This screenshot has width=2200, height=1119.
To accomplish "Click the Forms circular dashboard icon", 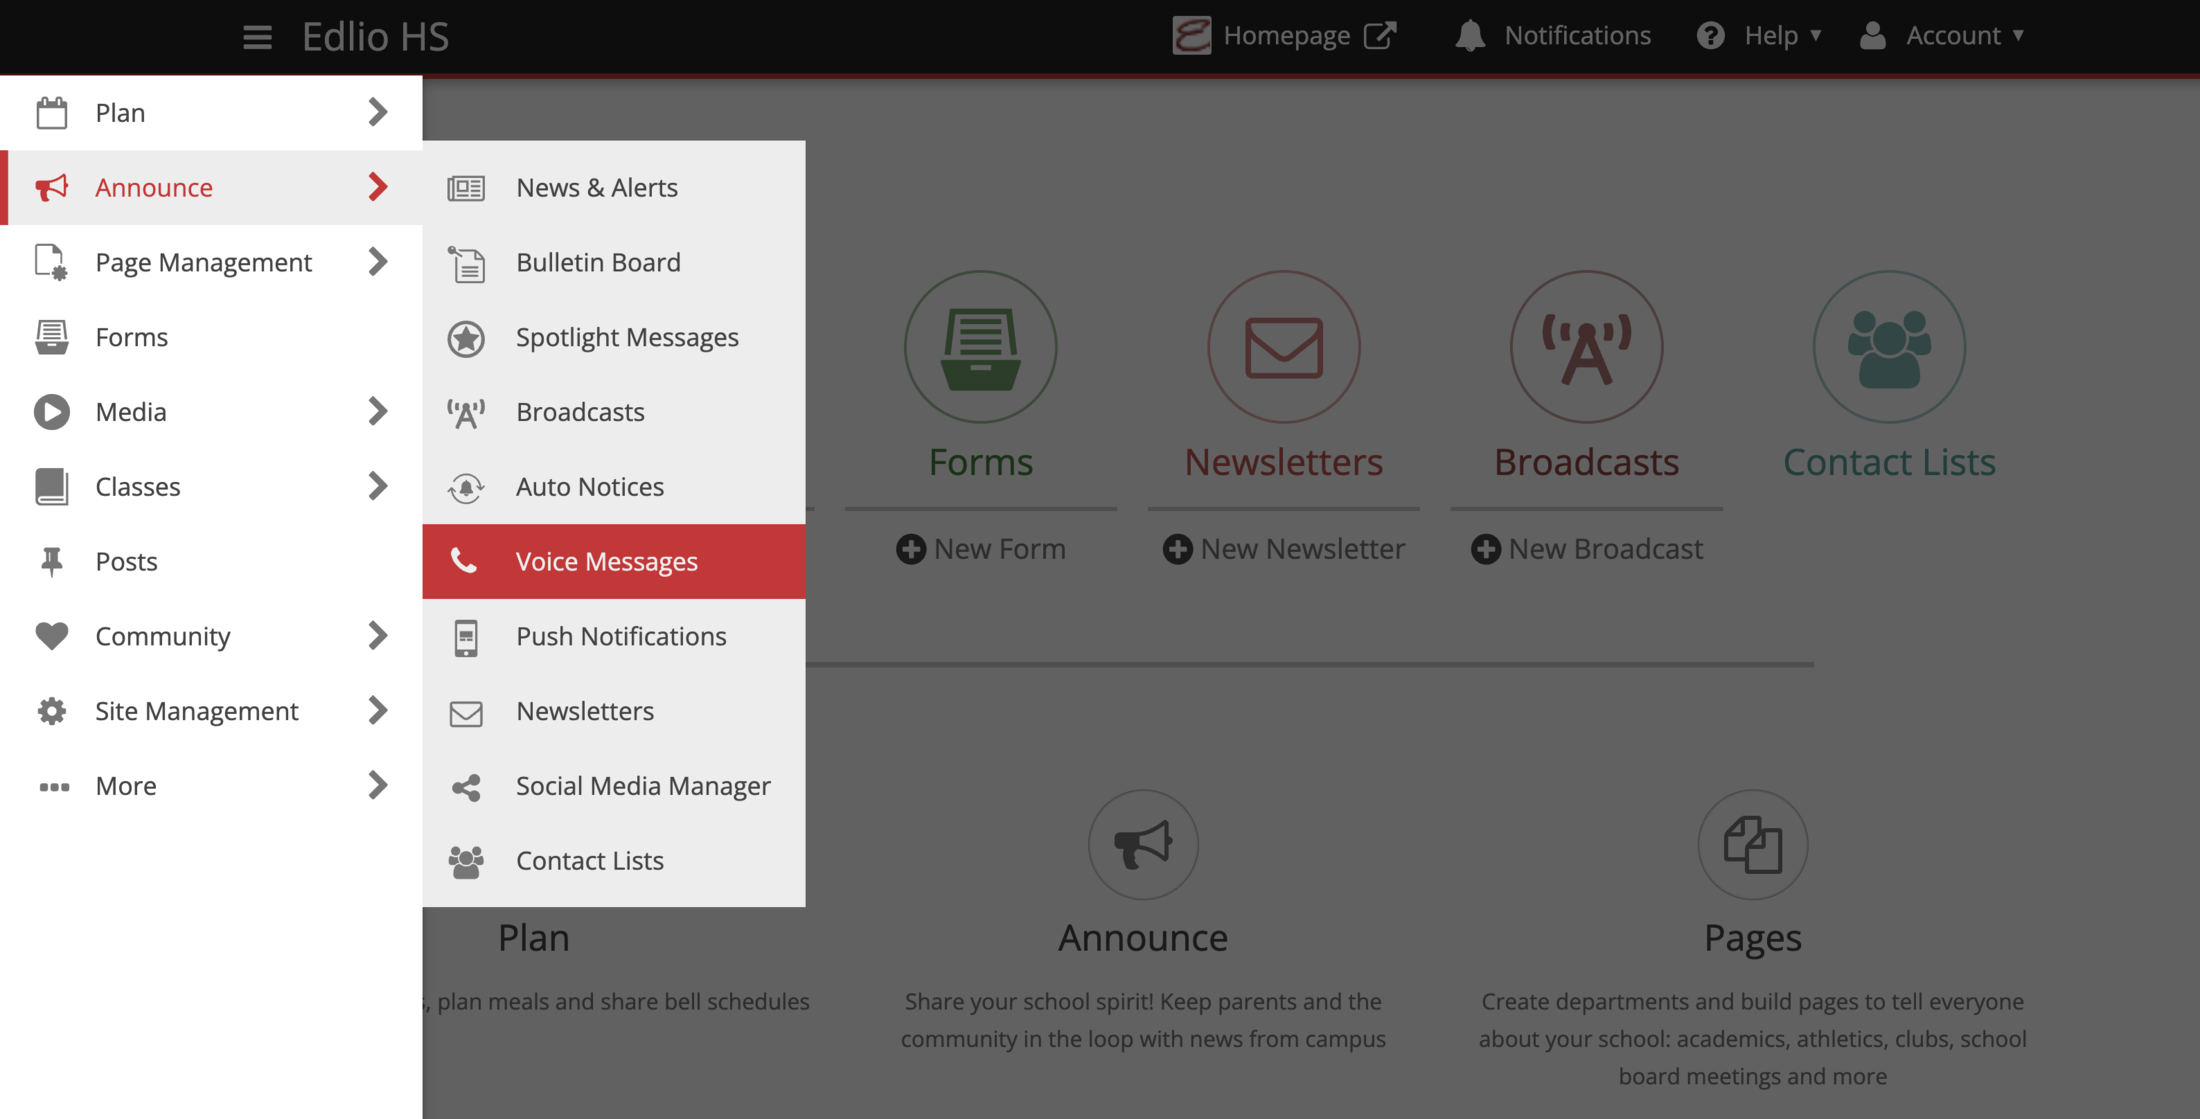I will (981, 347).
